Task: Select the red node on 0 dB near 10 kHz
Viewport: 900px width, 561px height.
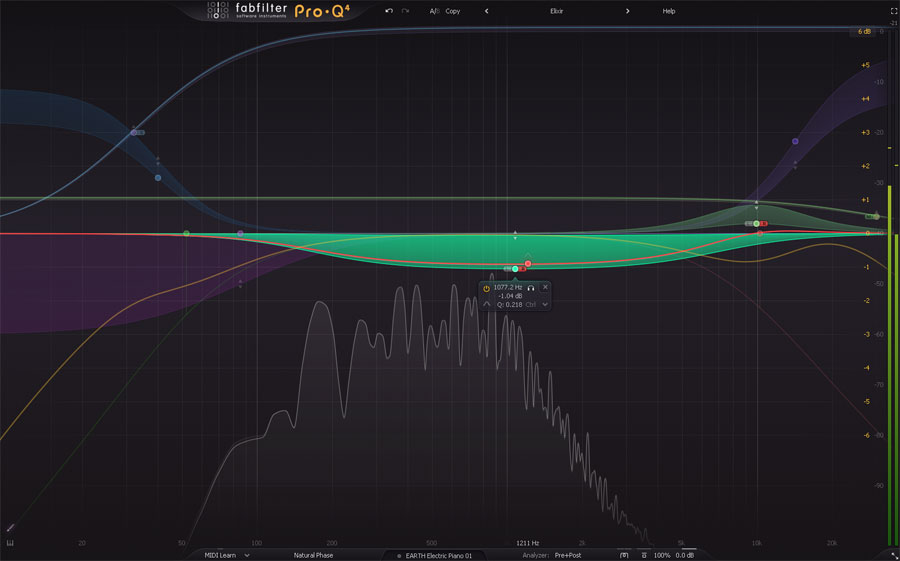Action: point(760,233)
